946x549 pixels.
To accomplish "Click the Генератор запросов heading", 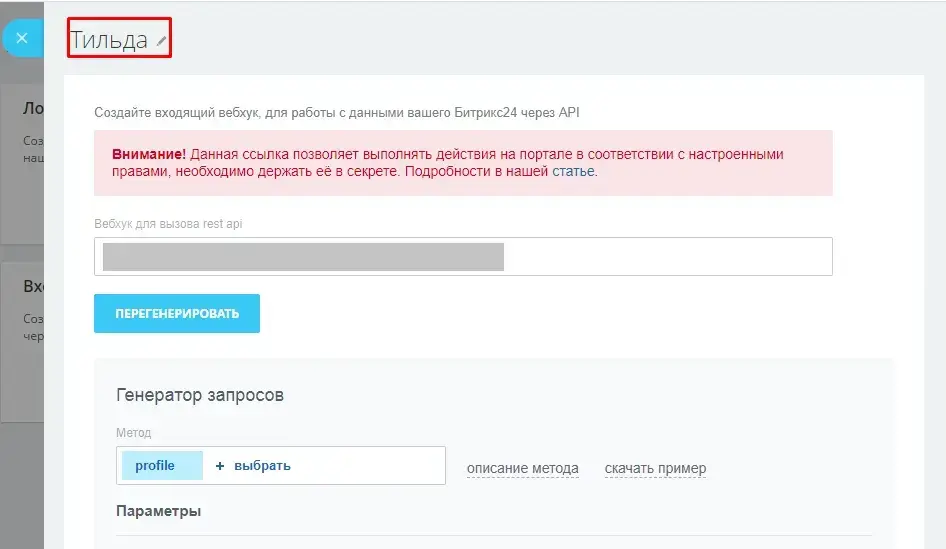I will [x=200, y=395].
